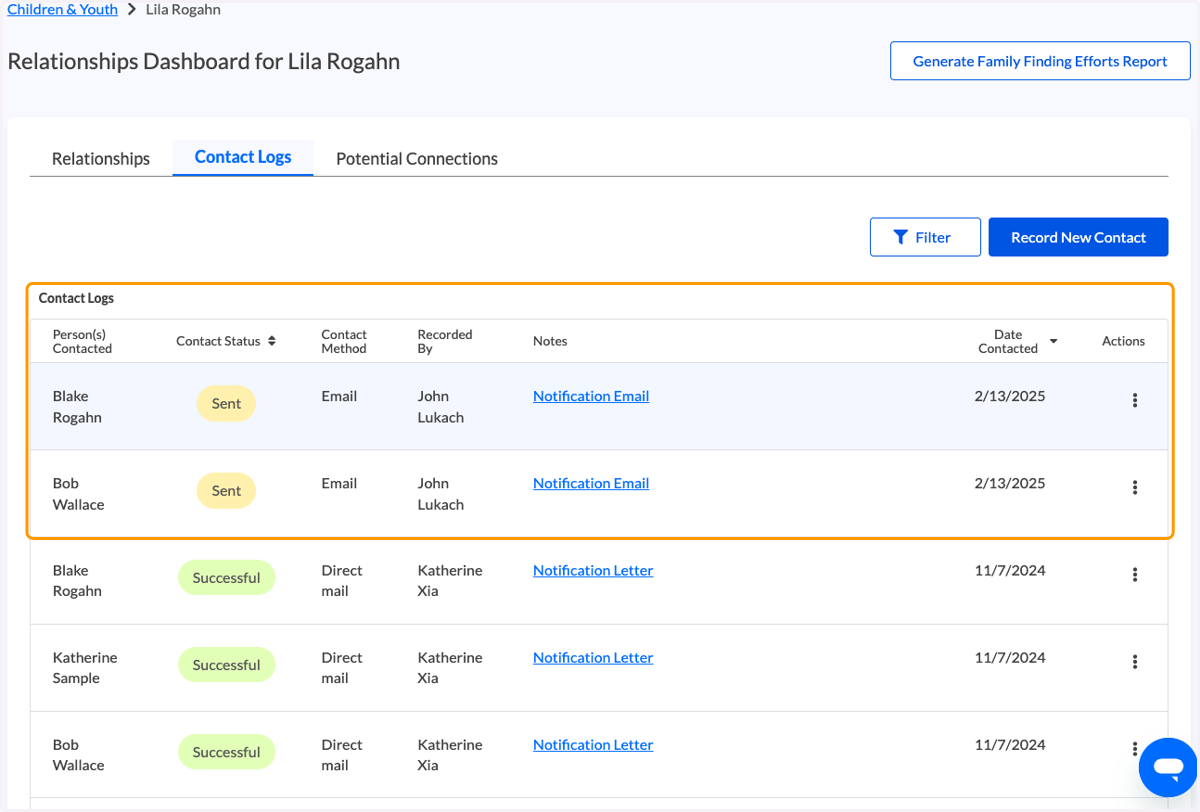Click Successful badge in Blake Rogahn row

[x=226, y=577]
